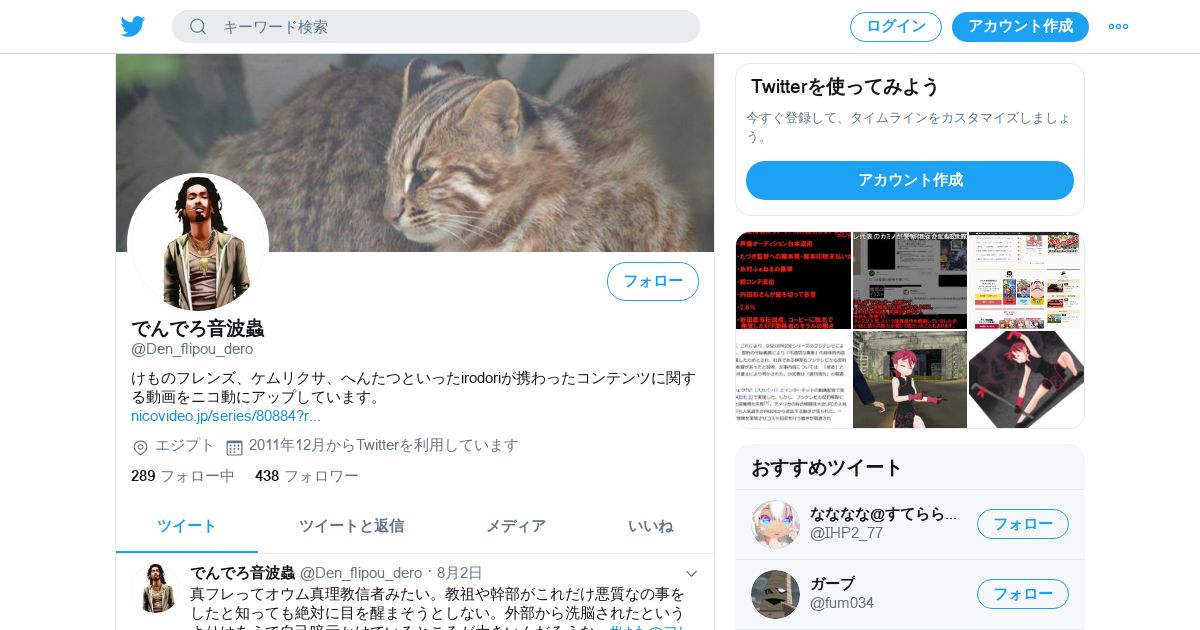Click the header アカウント作成 button
Screen dimensions: 1200x630
[1020, 27]
